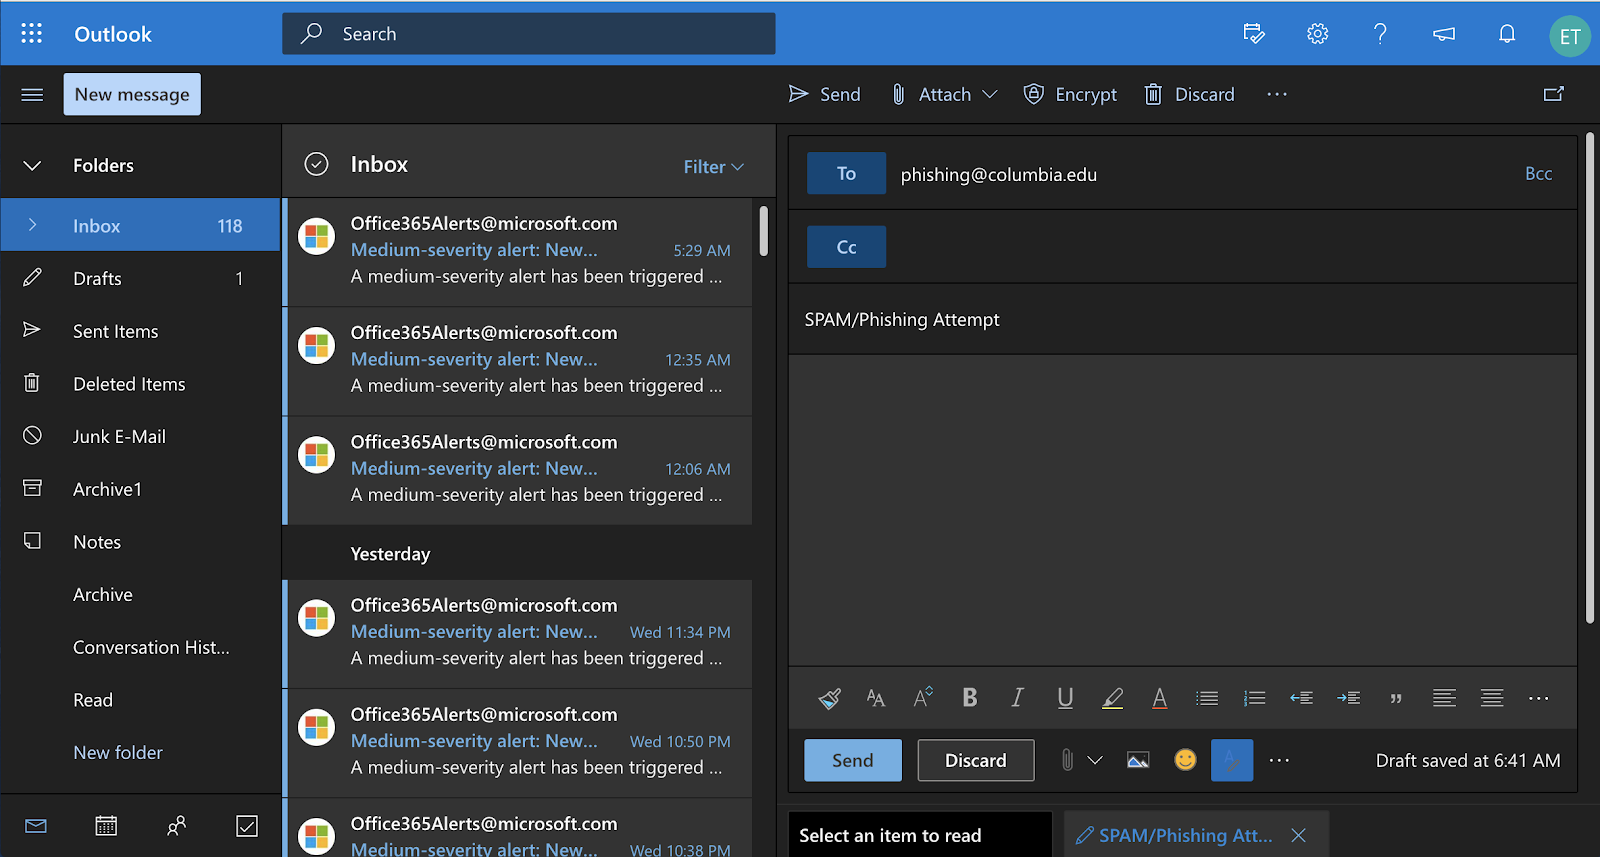
Task: Open more options beside the formatting toggle
Action: [1279, 760]
